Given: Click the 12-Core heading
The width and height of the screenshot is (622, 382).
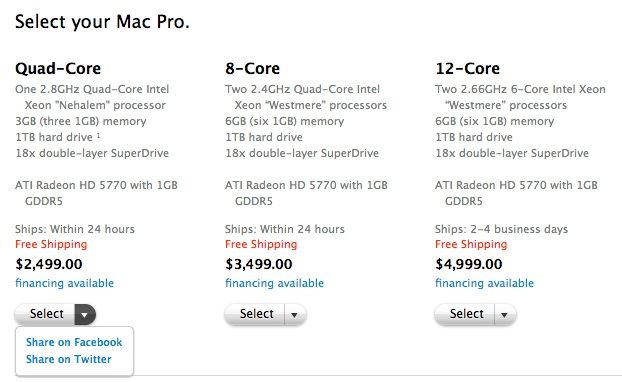Looking at the screenshot, I should coord(467,68).
